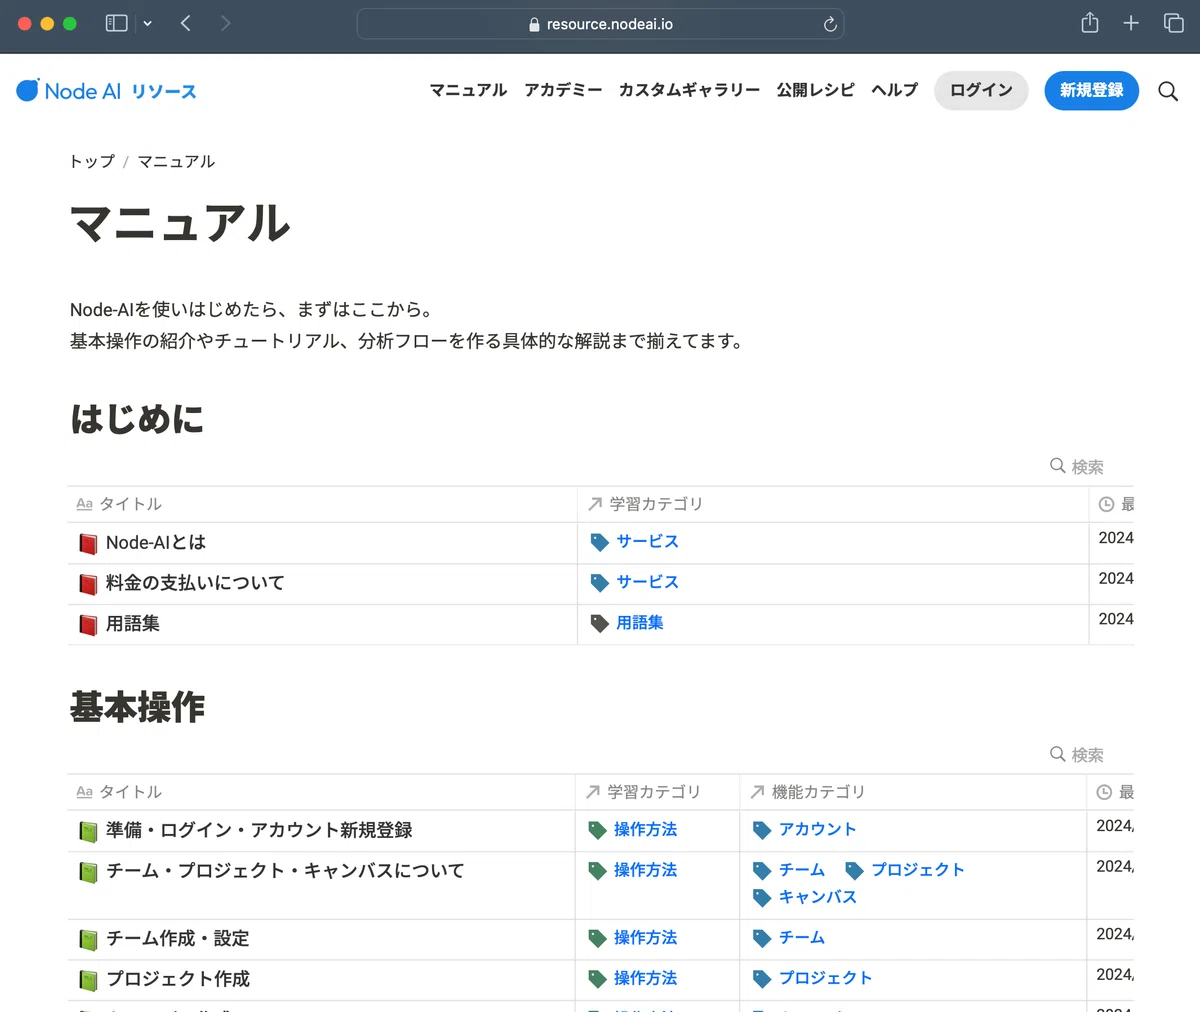Click red book icon beside 料金の支払いについて

[x=88, y=583]
